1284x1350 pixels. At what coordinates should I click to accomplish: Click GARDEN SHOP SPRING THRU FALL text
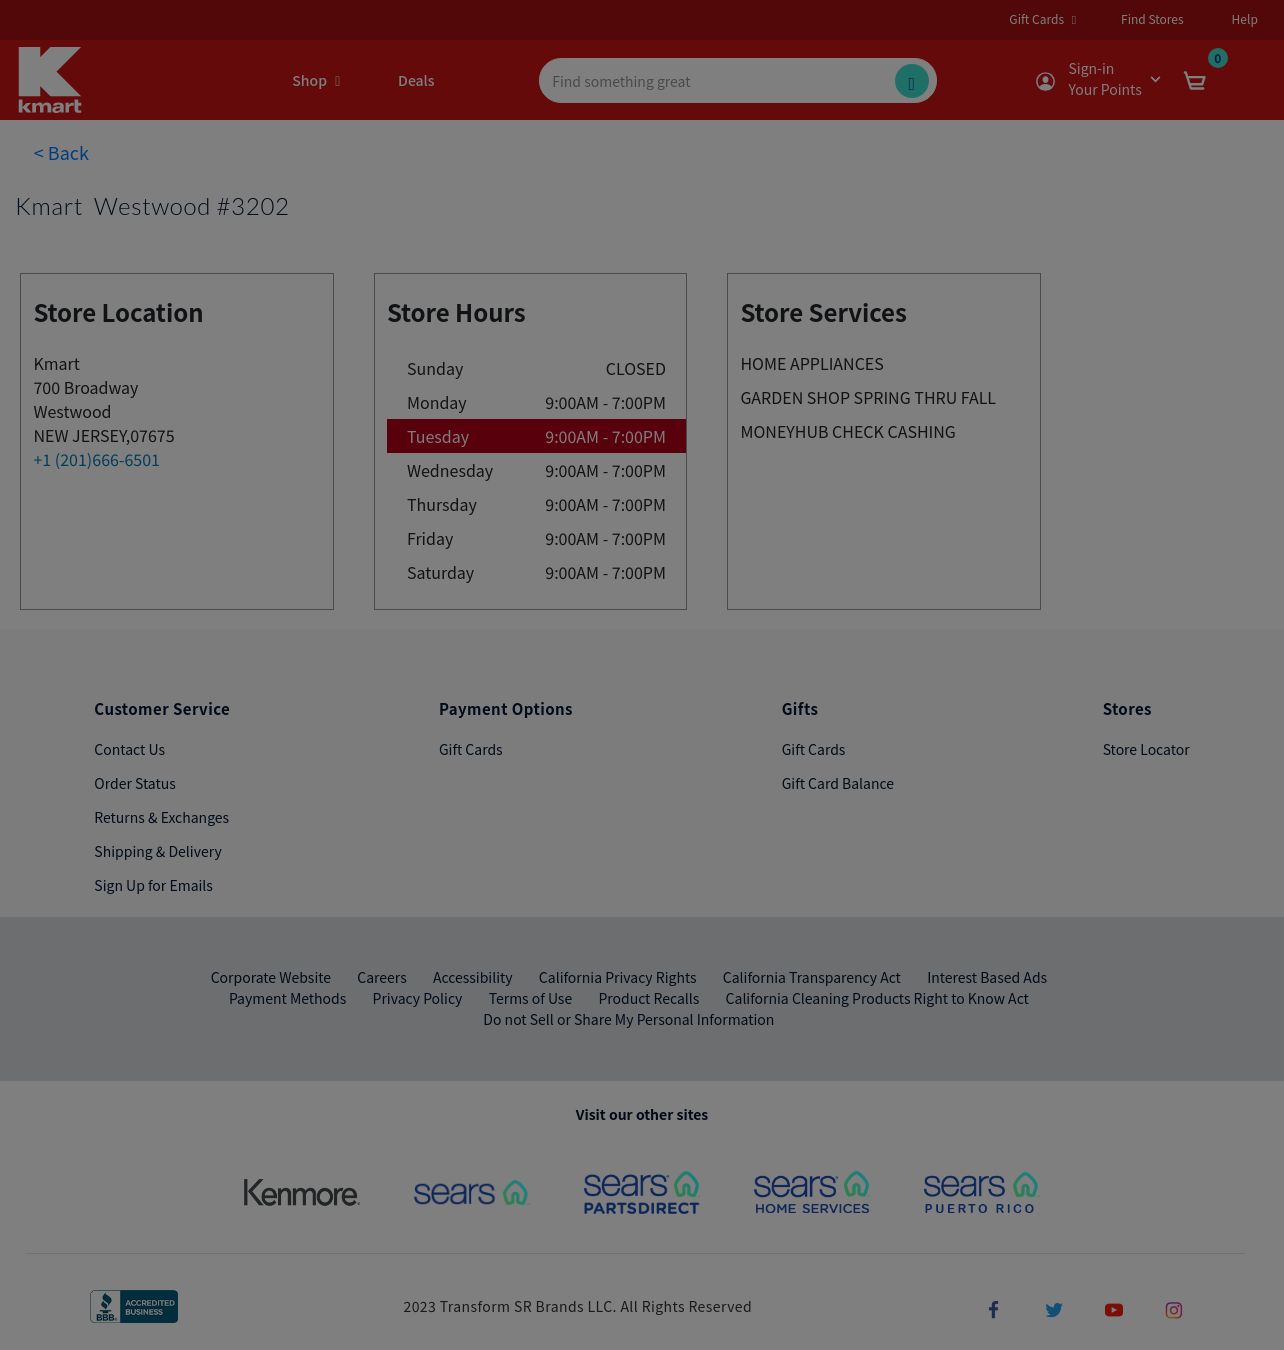coord(868,398)
